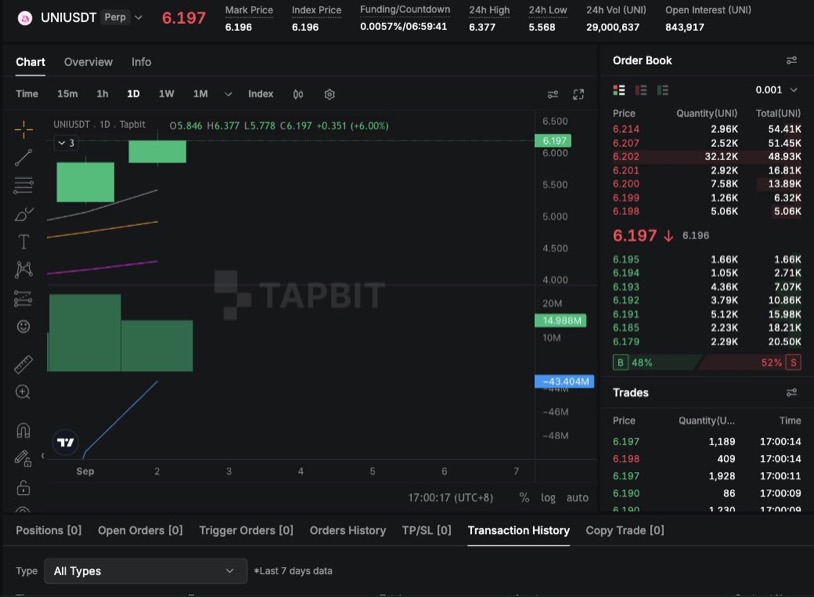Click the buy/sell 48% 52% ratio bar
The height and width of the screenshot is (597, 814).
707,362
